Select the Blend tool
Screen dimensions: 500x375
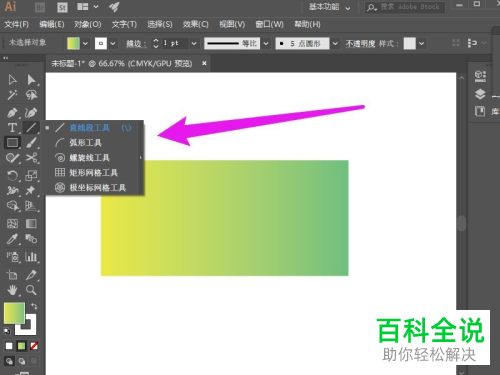31,239
